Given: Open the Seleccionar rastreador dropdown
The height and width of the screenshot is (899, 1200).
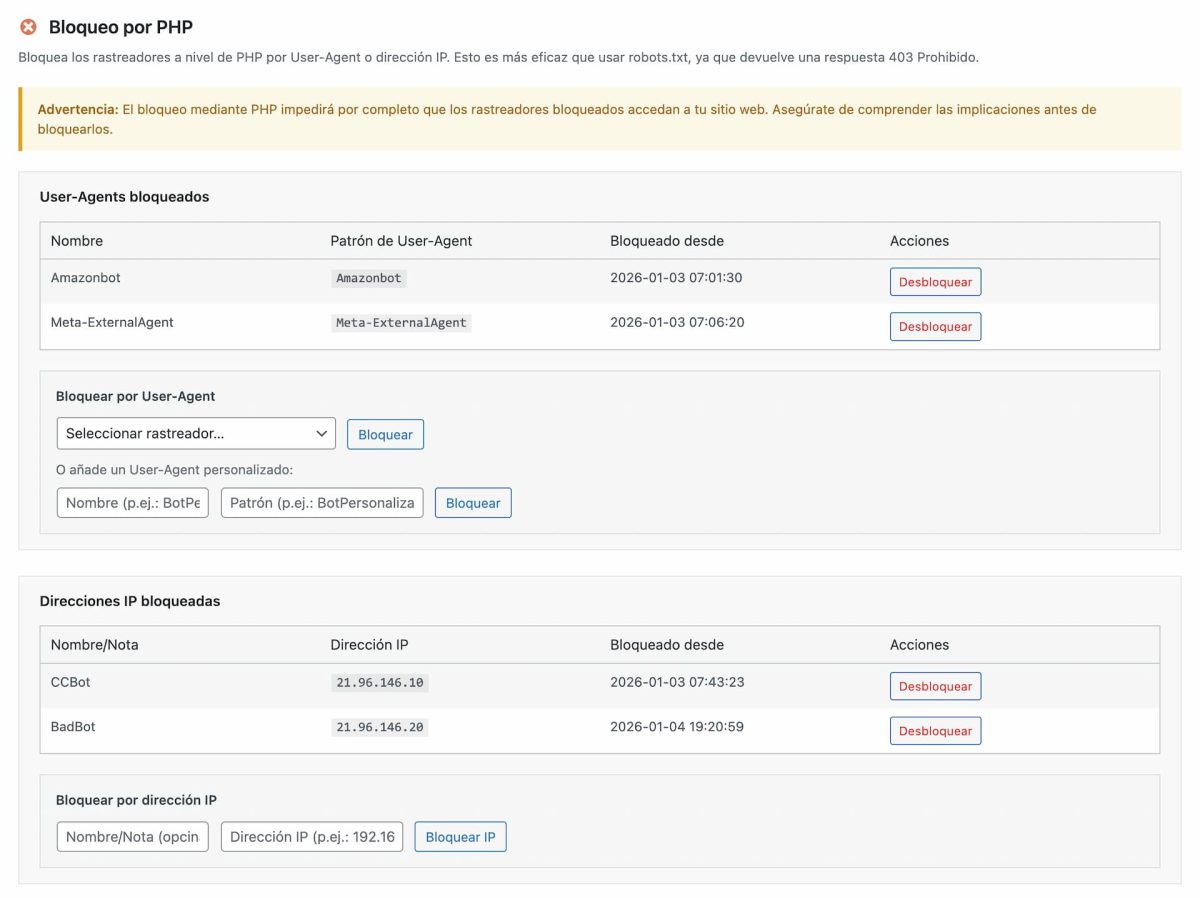Looking at the screenshot, I should (197, 433).
